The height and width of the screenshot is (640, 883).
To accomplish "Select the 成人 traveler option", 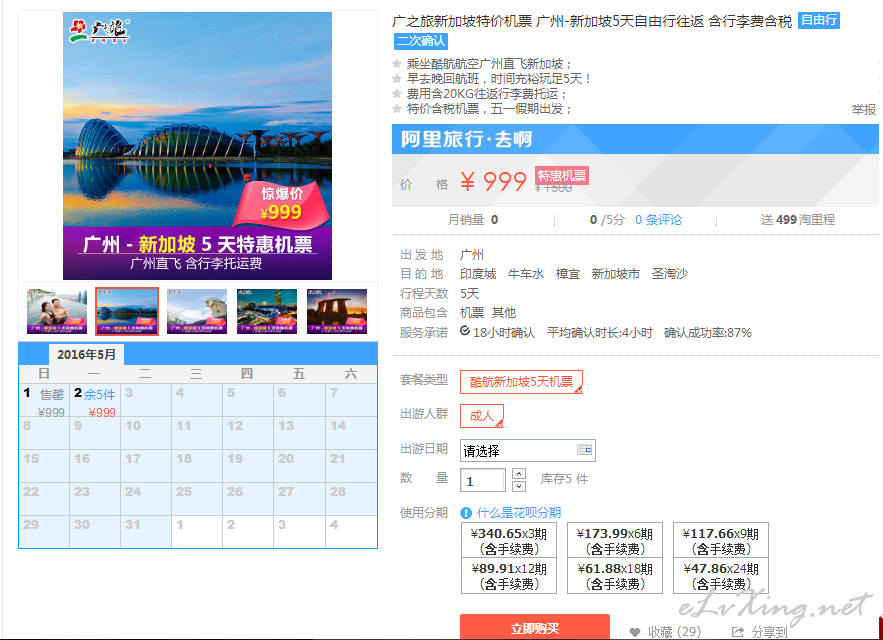I will pyautogui.click(x=481, y=416).
